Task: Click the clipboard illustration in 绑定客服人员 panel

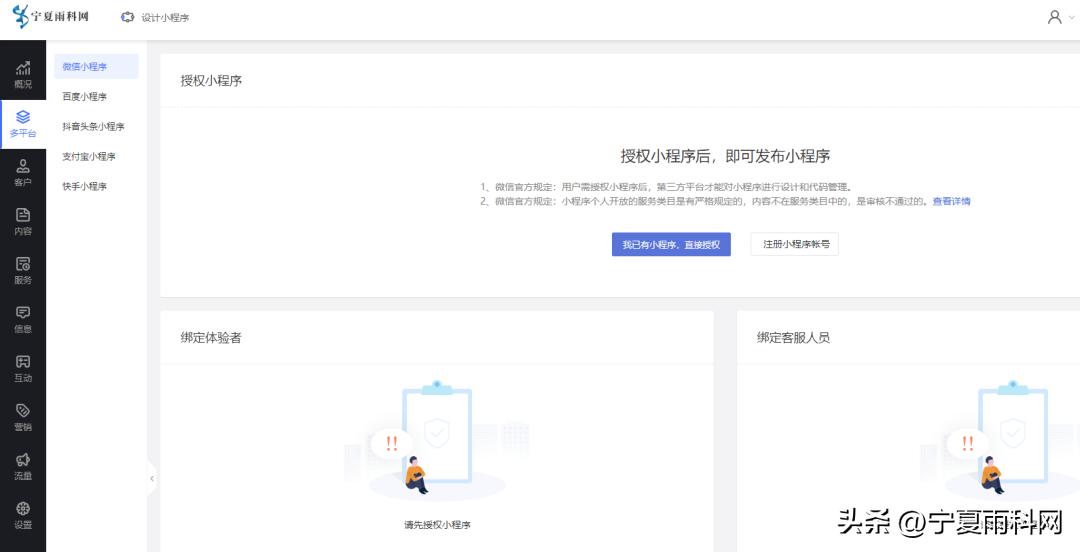Action: 1000,438
